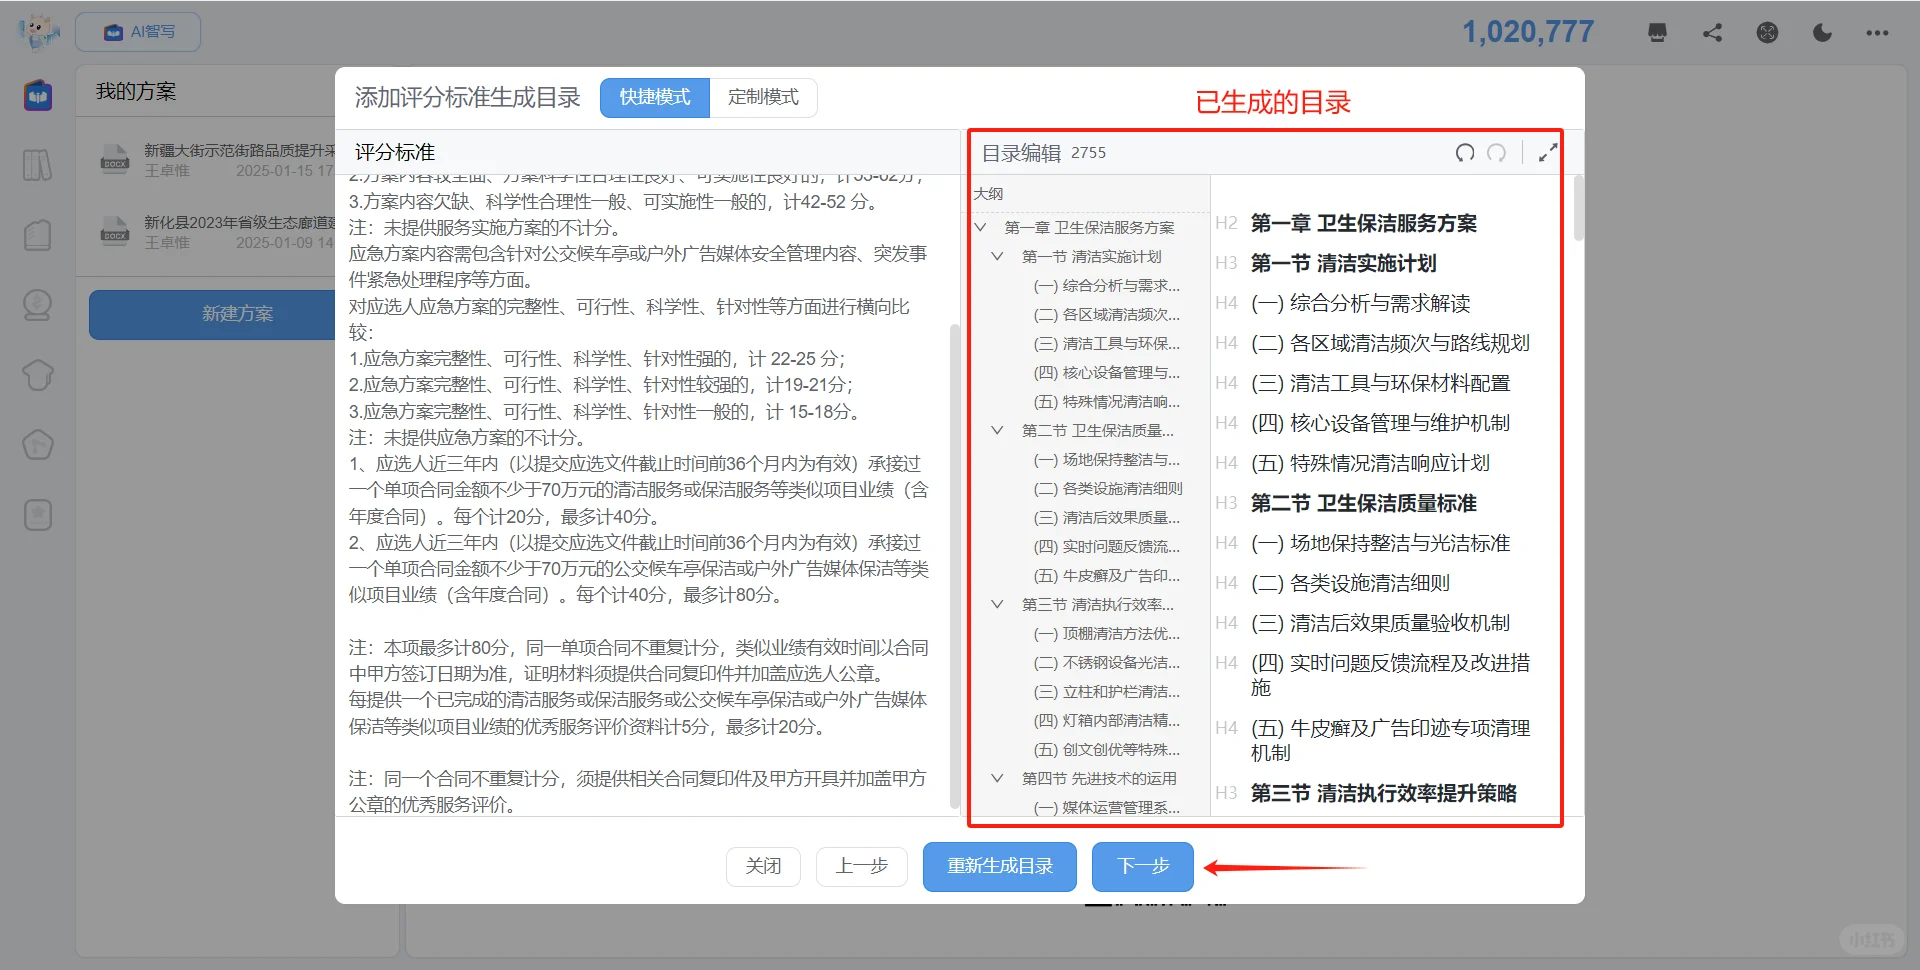Select the 快捷模式 tab
Screen dimensions: 1920x970
click(x=654, y=97)
